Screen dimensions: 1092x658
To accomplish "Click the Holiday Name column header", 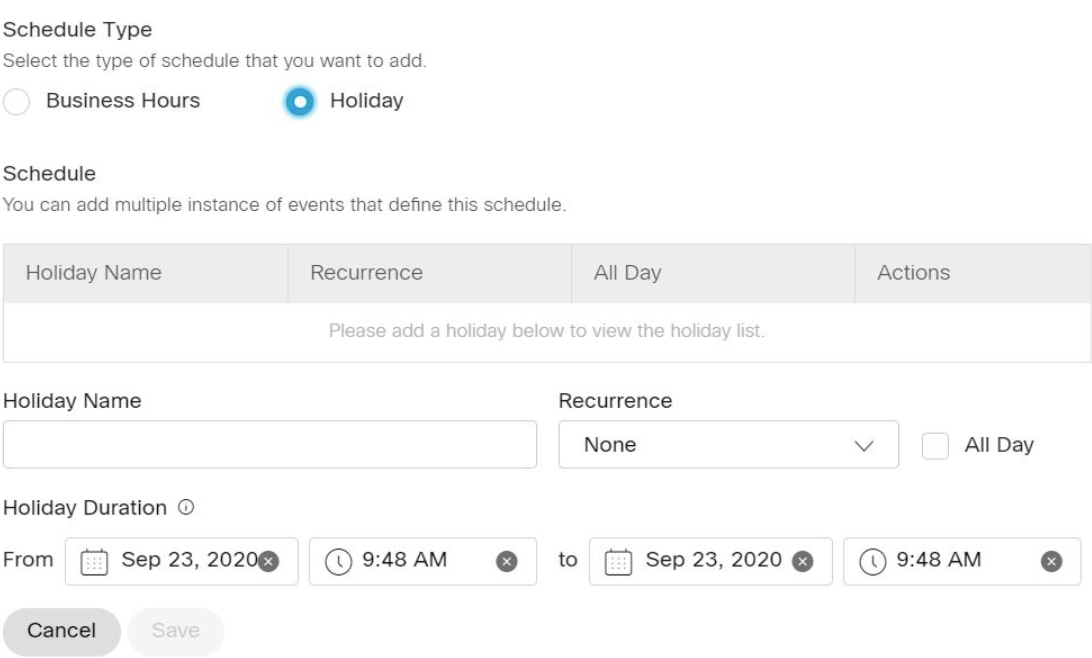I will click(94, 273).
